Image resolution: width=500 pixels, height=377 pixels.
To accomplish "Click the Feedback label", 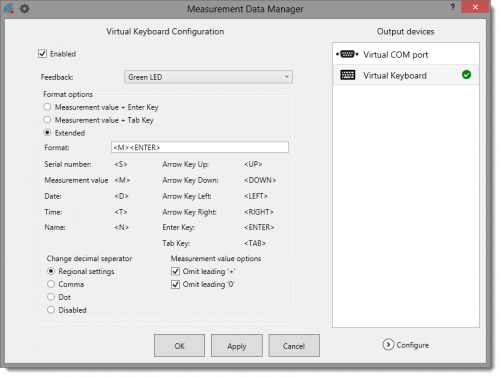I will click(57, 77).
